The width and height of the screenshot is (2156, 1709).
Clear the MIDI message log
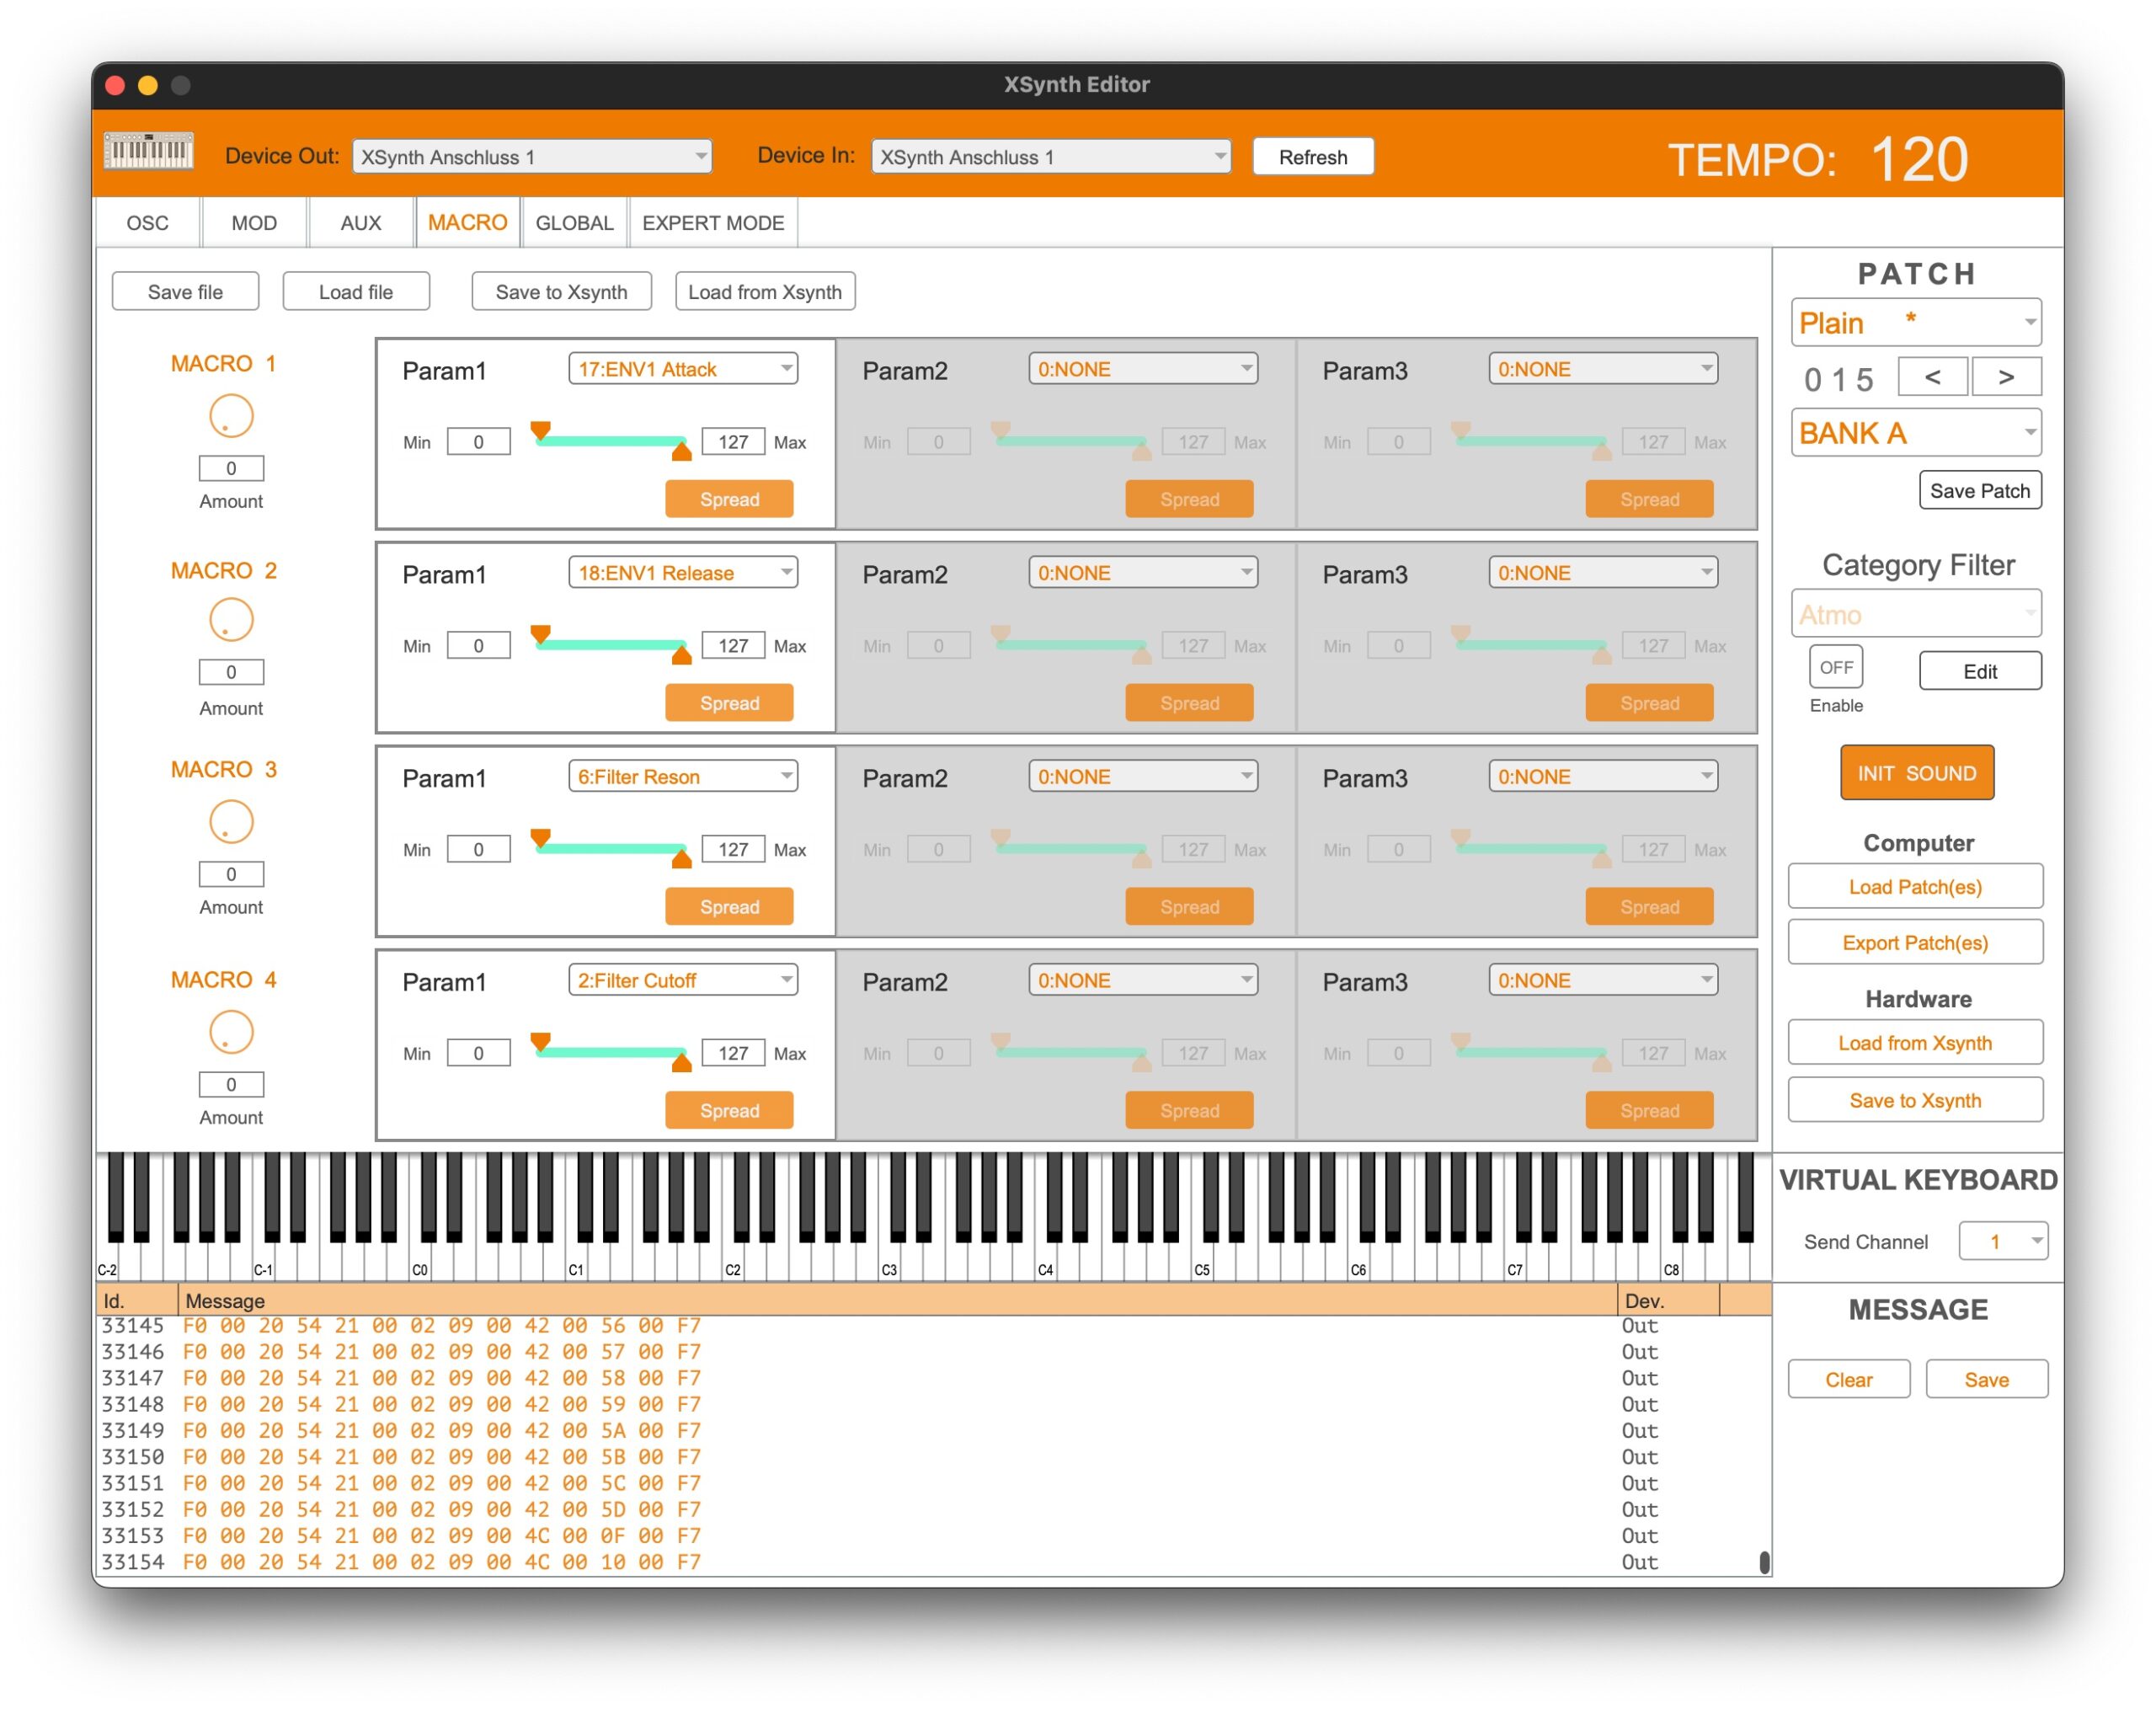tap(1849, 1380)
